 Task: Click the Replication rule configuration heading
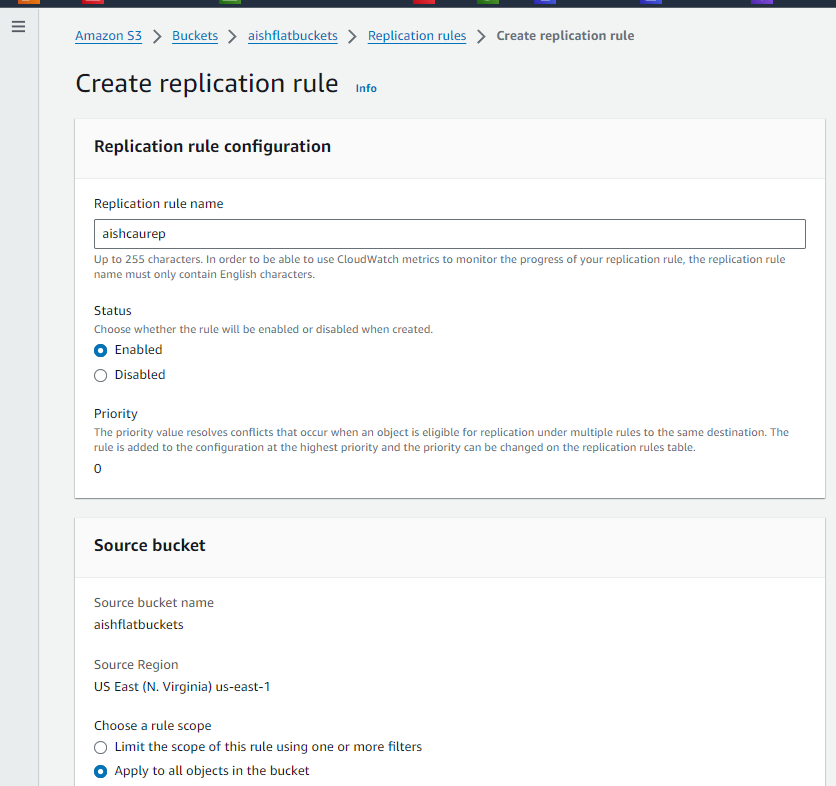click(x=212, y=146)
